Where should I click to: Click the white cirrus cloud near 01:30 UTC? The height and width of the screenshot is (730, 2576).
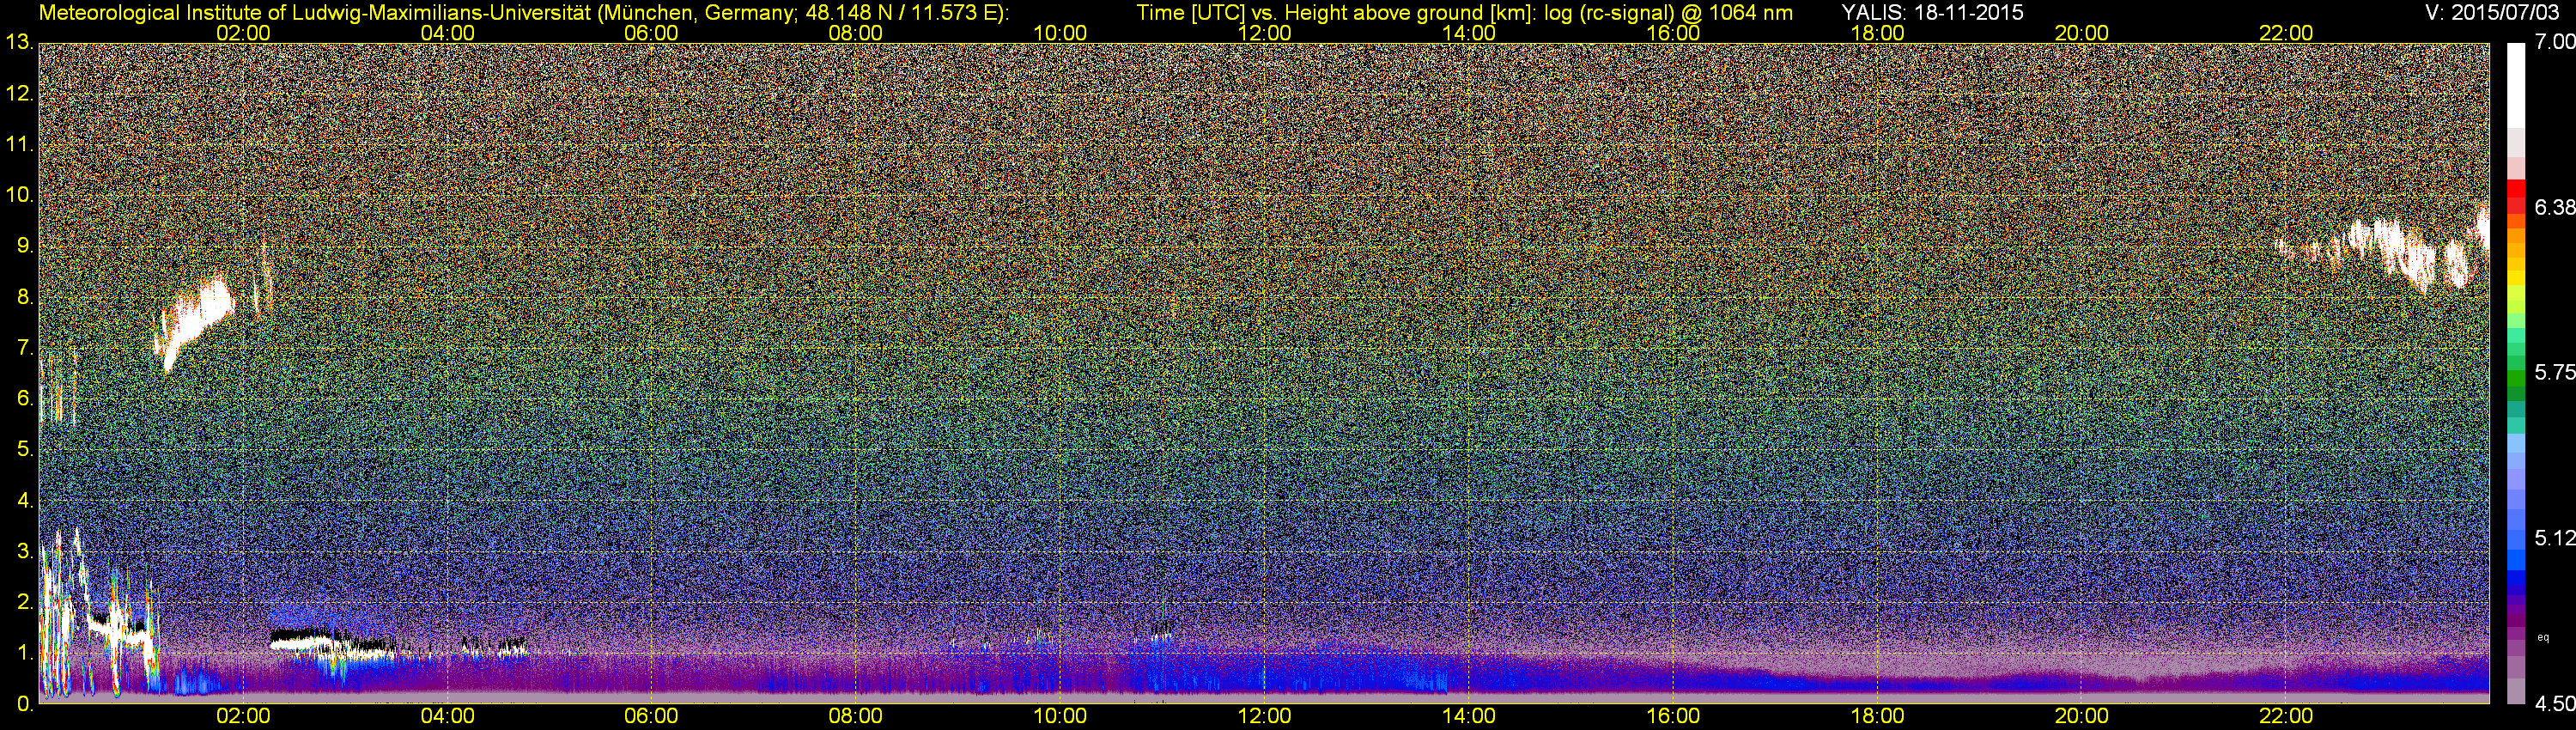coord(195,320)
